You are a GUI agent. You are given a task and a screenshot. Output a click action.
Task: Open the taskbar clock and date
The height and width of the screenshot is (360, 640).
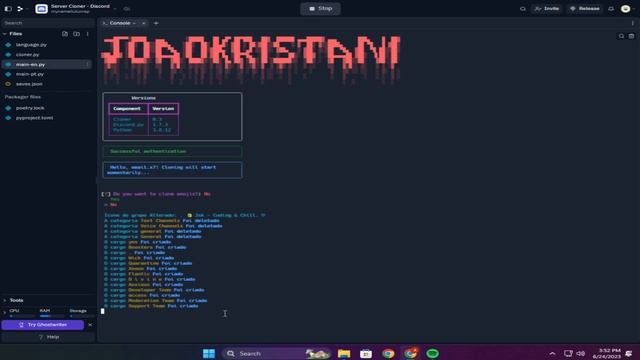click(606, 353)
